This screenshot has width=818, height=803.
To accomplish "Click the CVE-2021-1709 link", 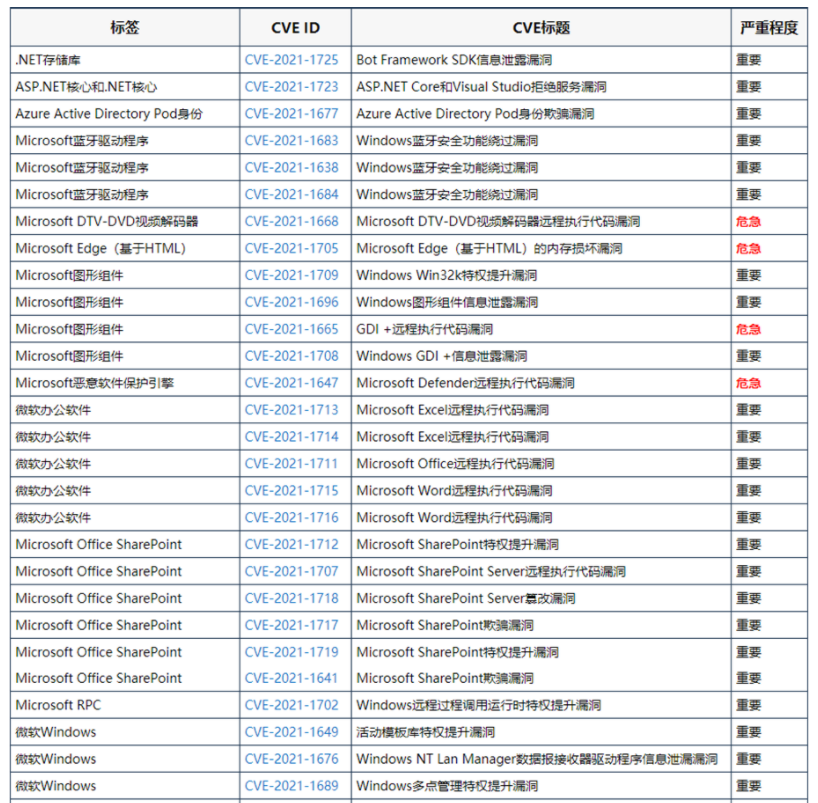I will click(291, 275).
